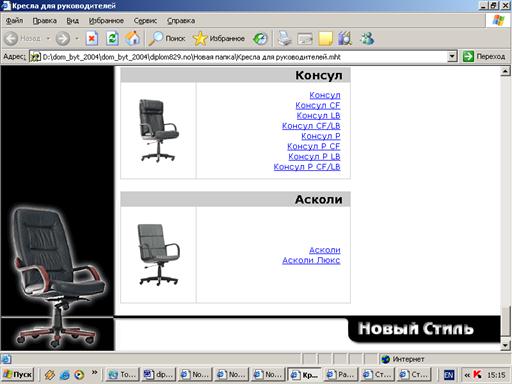Open the Сервис menu
Image resolution: width=512 pixels, height=384 pixels.
click(x=145, y=21)
